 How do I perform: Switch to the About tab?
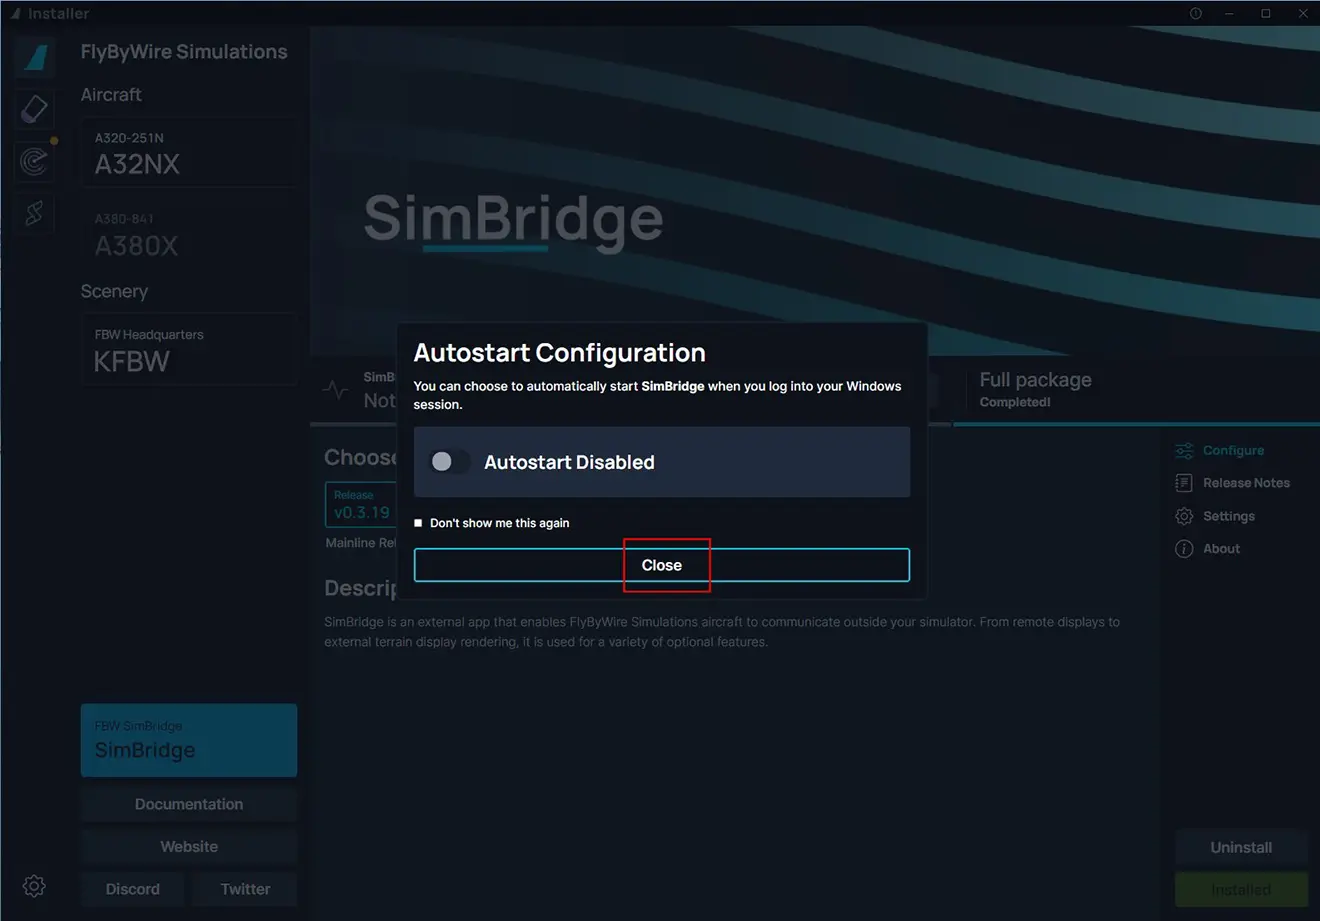(1208, 549)
